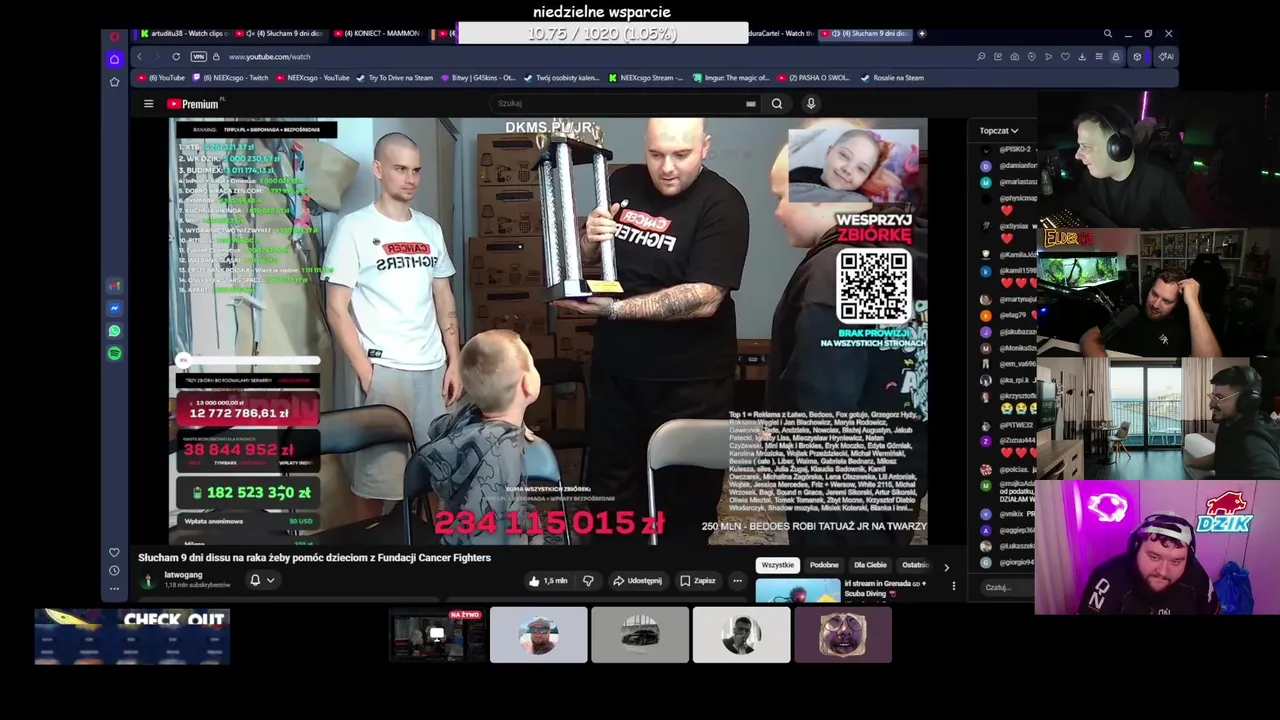Open sidebar history clock icon

[x=114, y=570]
